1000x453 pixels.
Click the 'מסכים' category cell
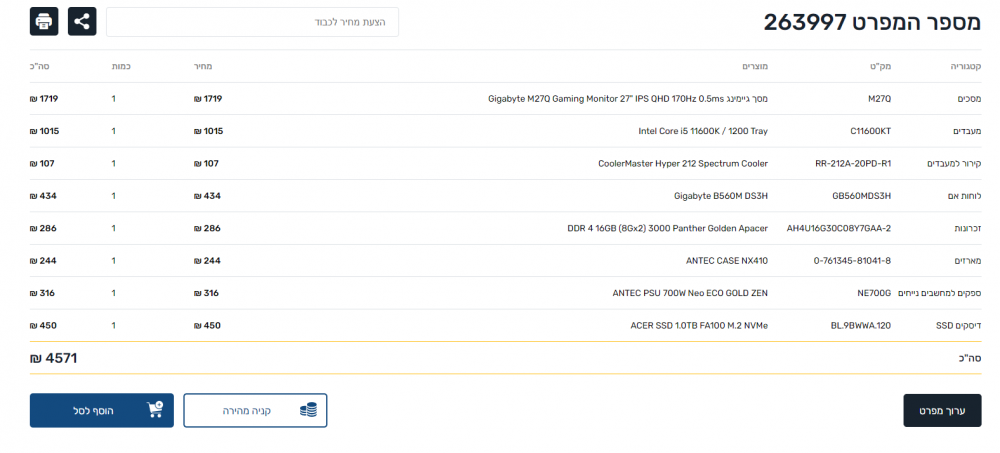970,99
